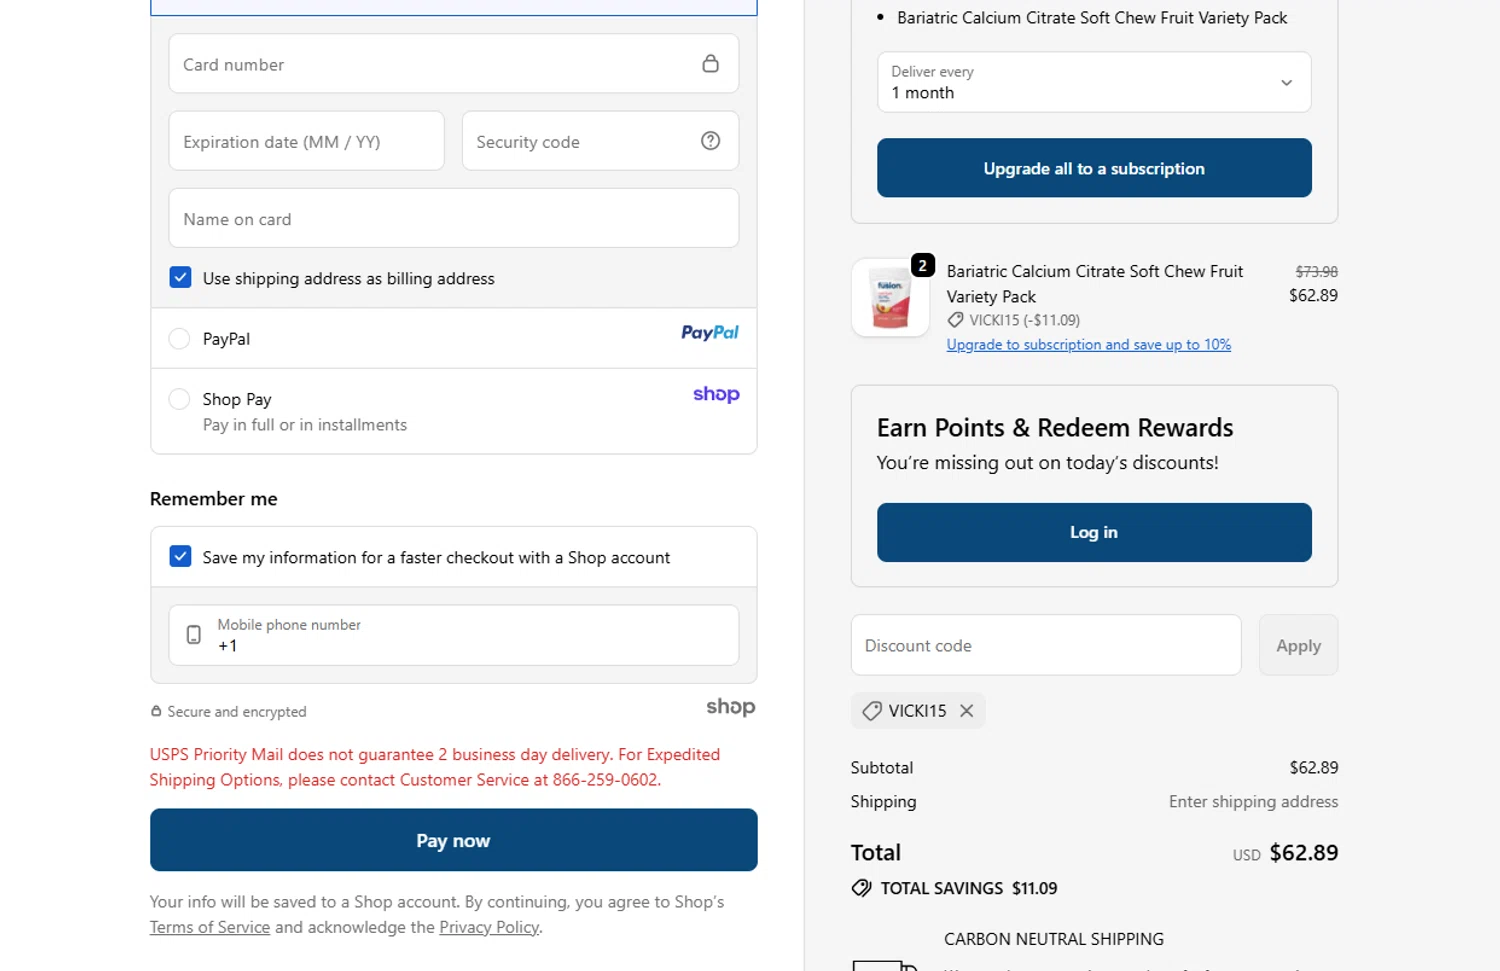Click the Subtotal $62.89 amount
Image resolution: width=1500 pixels, height=971 pixels.
(x=1313, y=768)
